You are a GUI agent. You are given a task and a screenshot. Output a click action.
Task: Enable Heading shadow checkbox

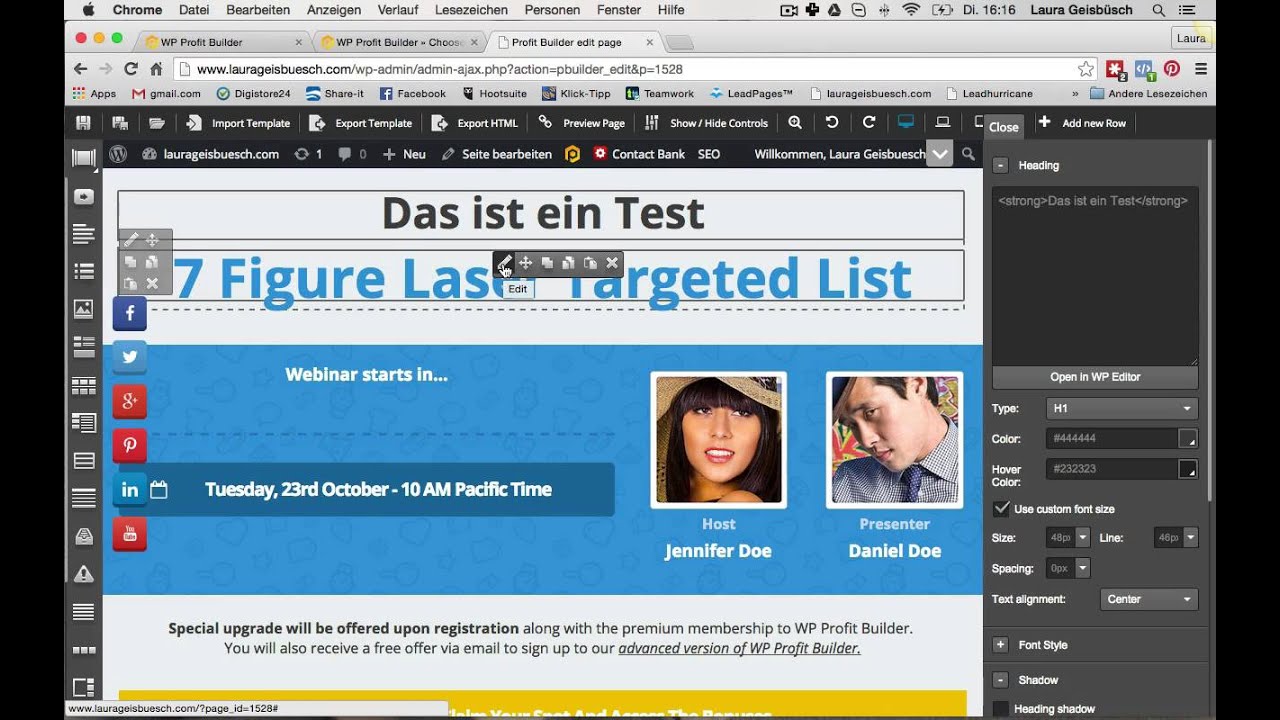(1001, 709)
